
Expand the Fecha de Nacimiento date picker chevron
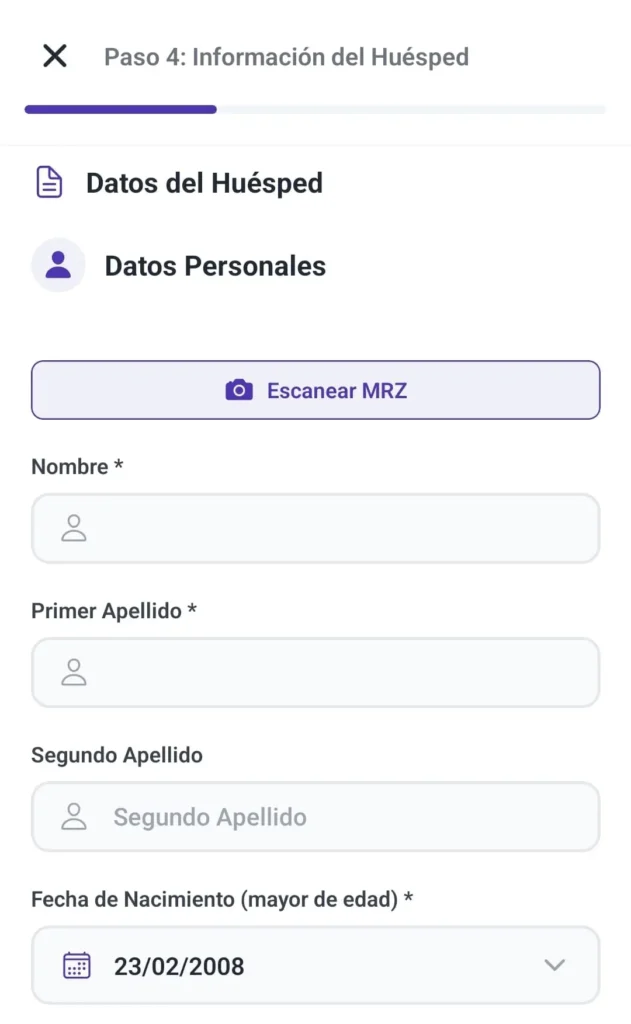tap(554, 965)
